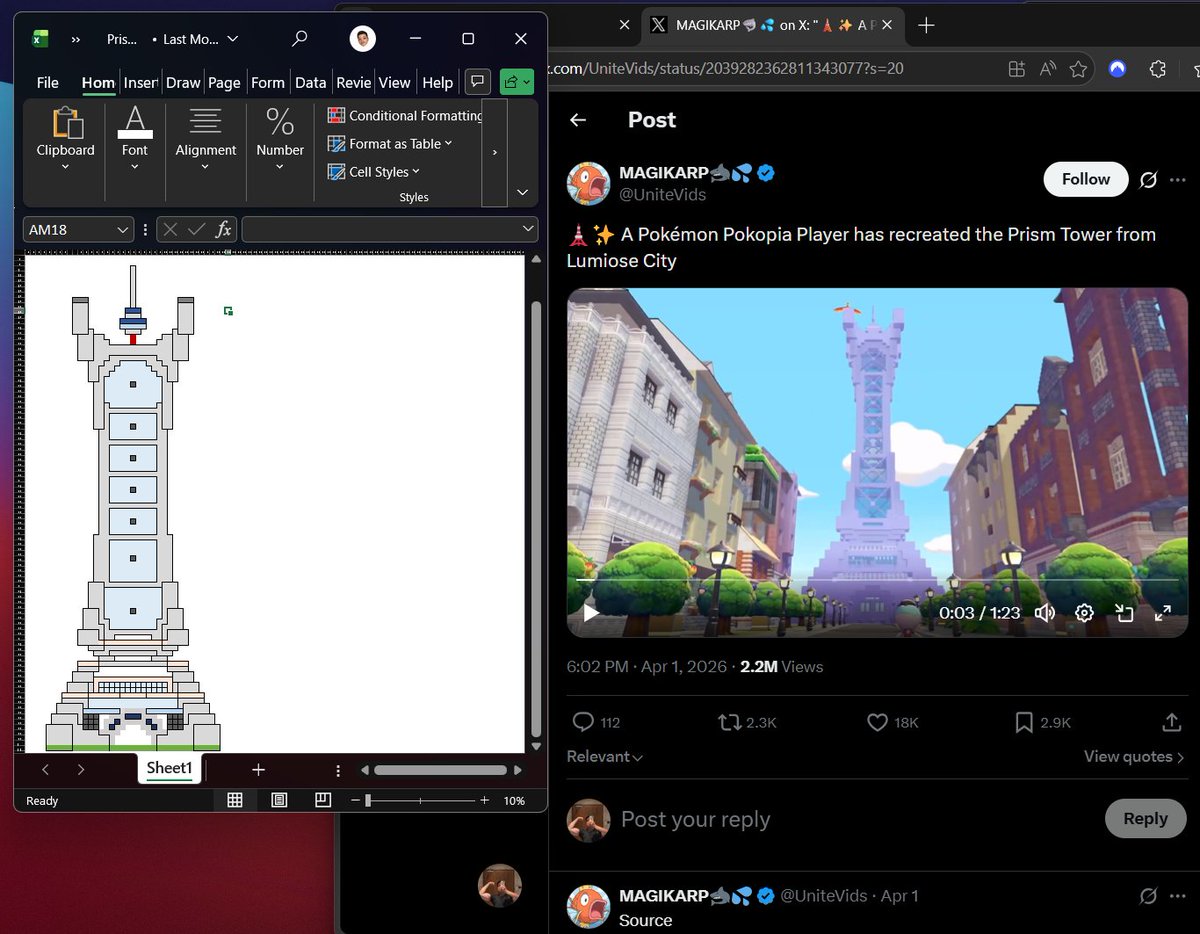Open the Excel comments pane icon
Image resolution: width=1200 pixels, height=934 pixels.
pos(479,82)
